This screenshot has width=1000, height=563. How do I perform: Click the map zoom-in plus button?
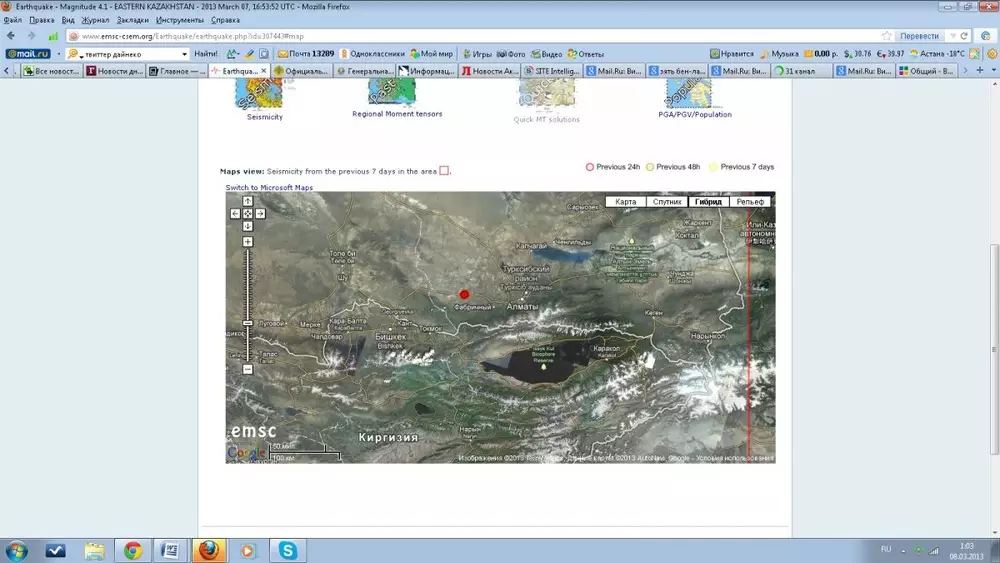[x=248, y=241]
